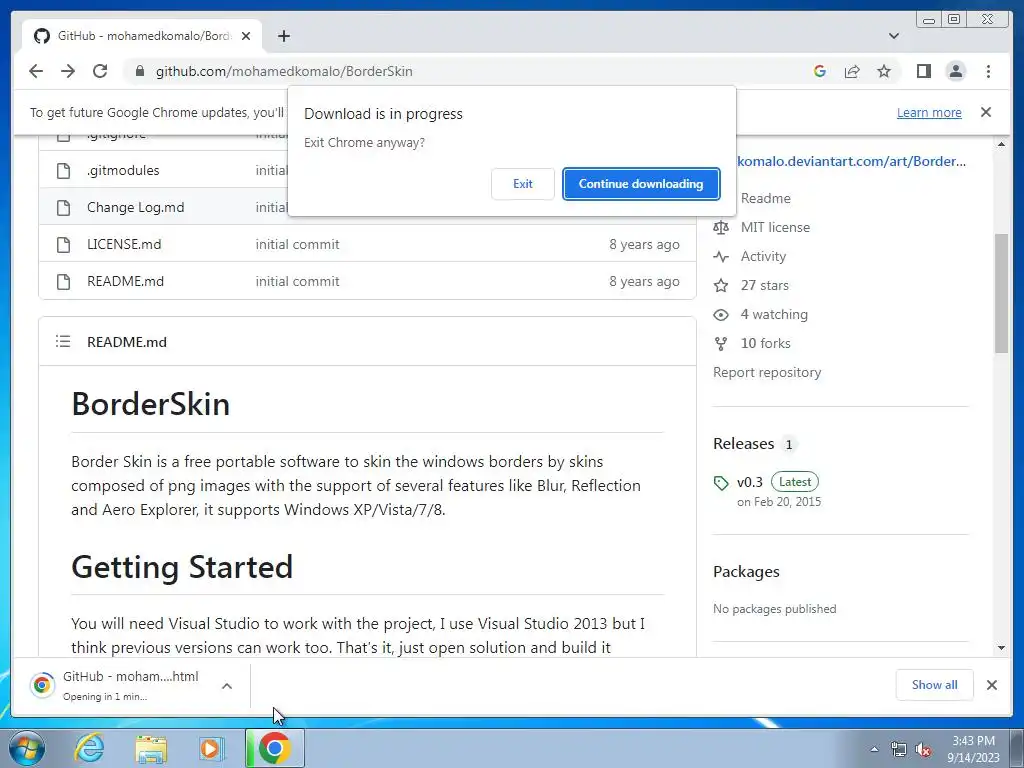Open the Releases heading link
This screenshot has height=768, width=1024.
[x=743, y=444]
